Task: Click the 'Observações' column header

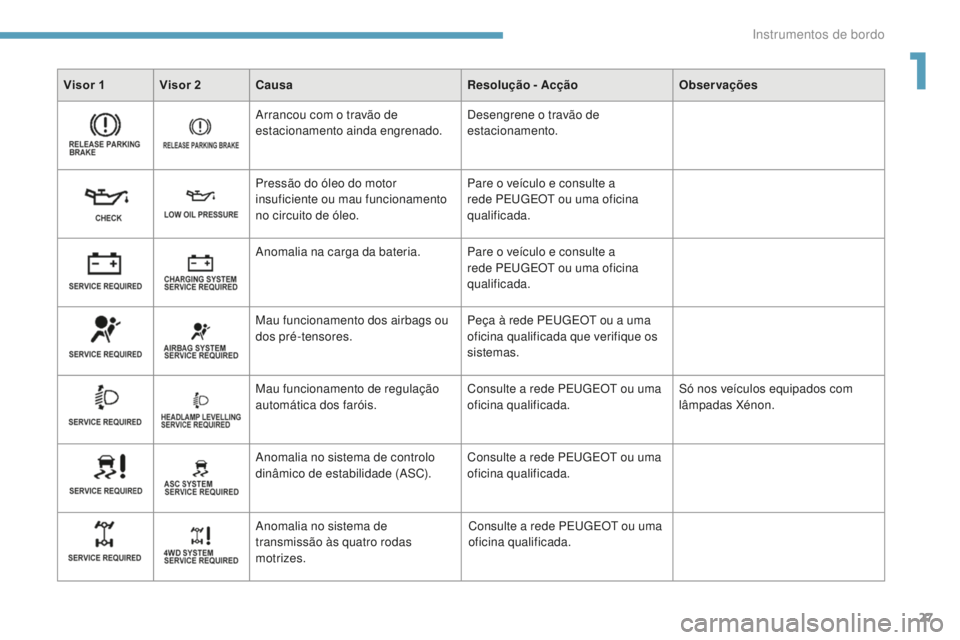Action: pos(718,85)
